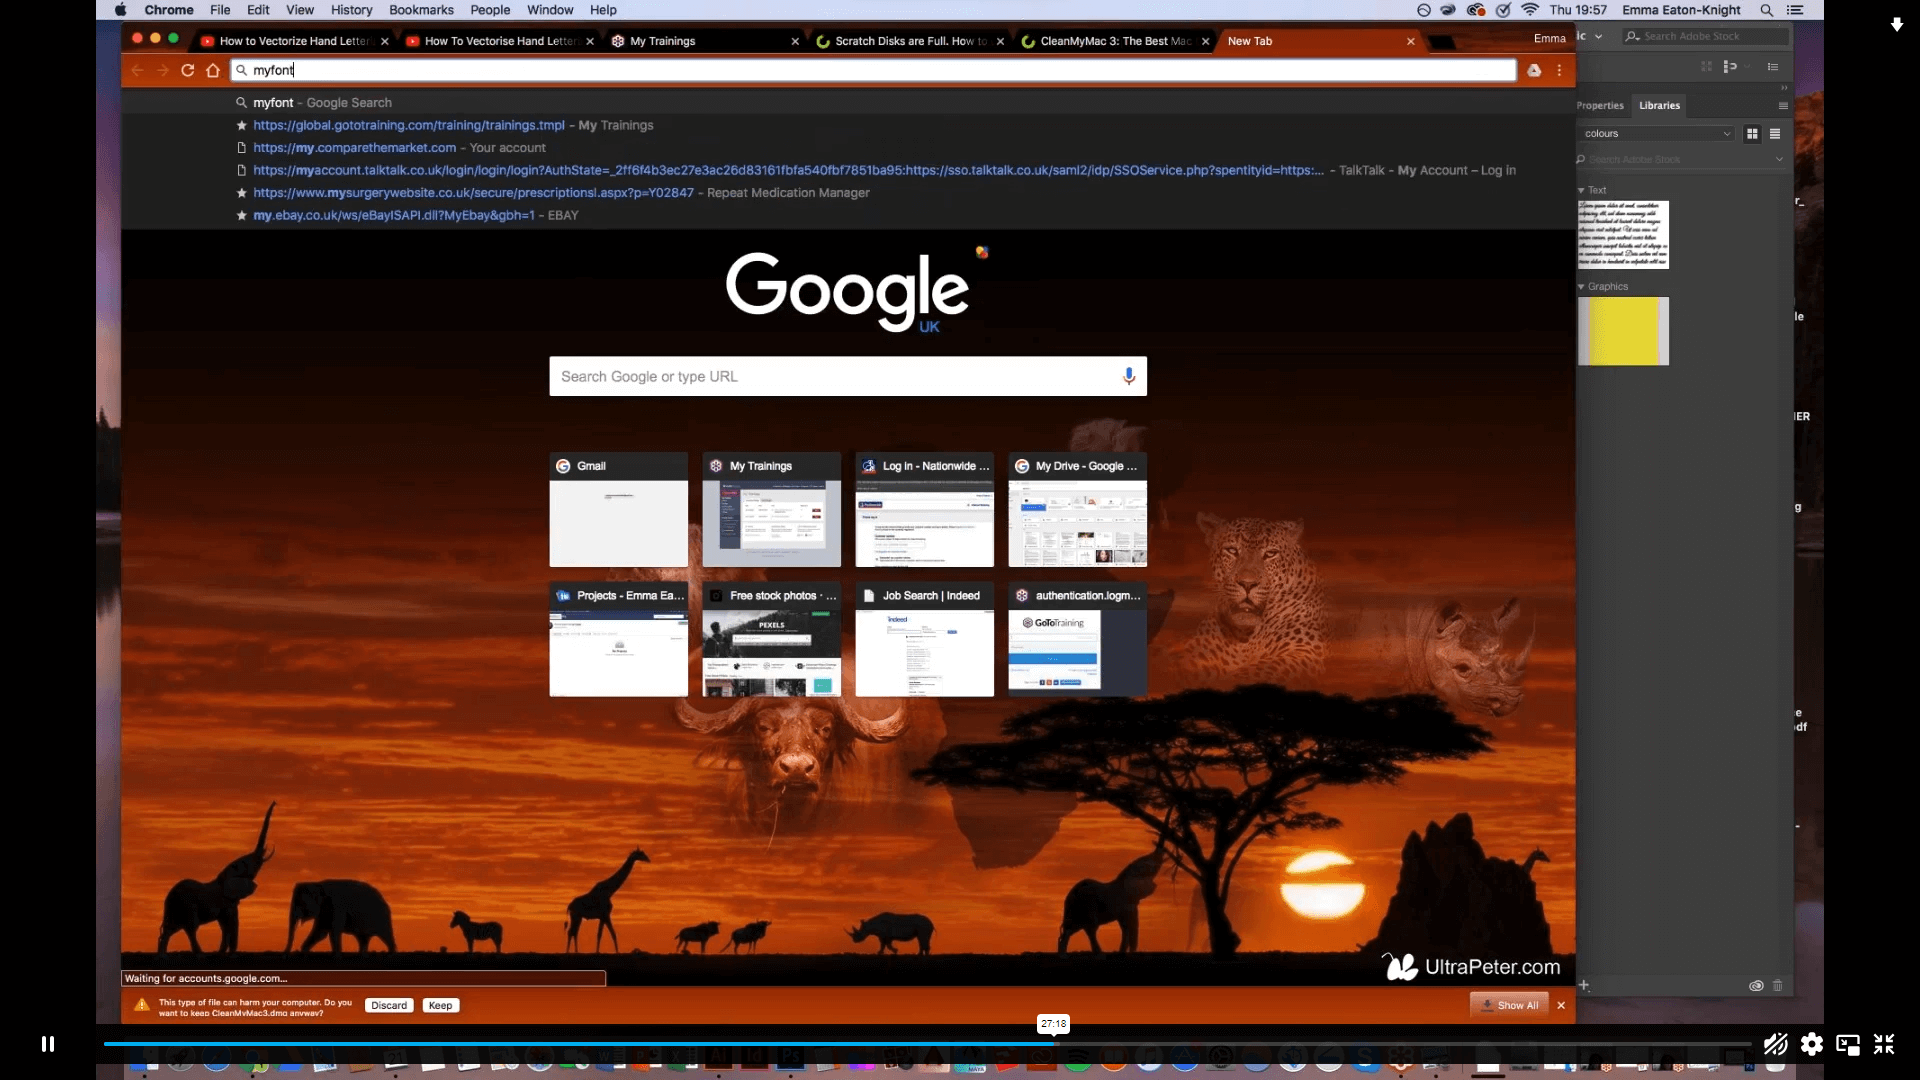
Task: Switch Libraries panel to list view
Action: (x=1776, y=133)
